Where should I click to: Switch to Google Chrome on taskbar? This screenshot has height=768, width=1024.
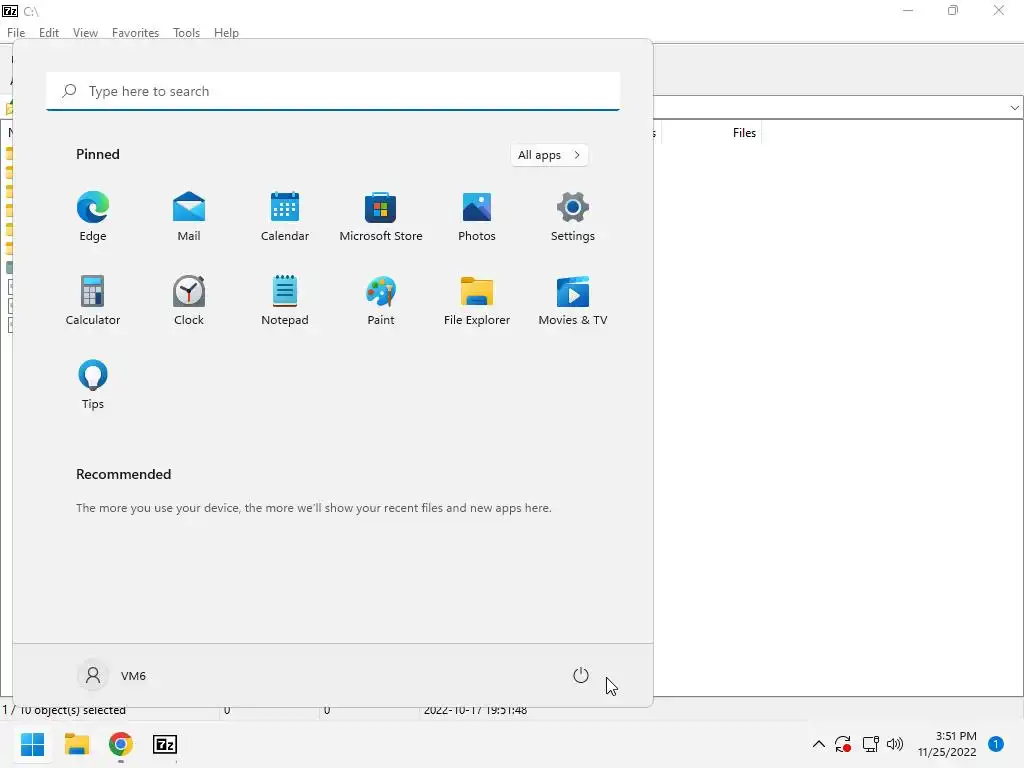coord(121,744)
